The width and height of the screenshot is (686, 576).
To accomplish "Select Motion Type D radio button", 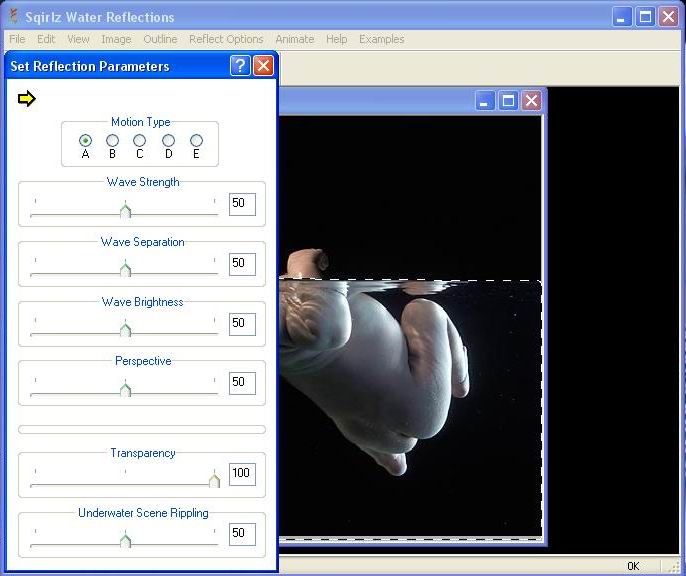I will (x=168, y=140).
